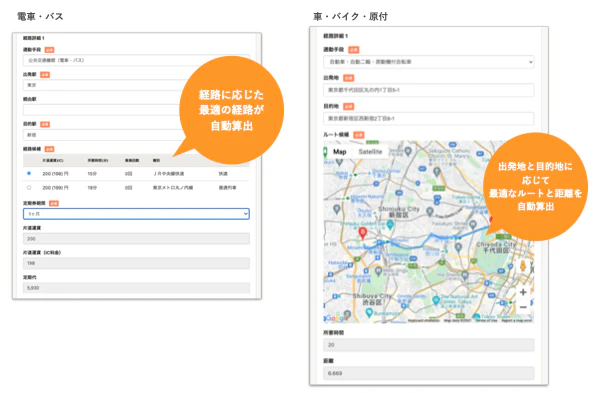Click the 出発地 address input field
This screenshot has width=600, height=393.
pyautogui.click(x=429, y=90)
